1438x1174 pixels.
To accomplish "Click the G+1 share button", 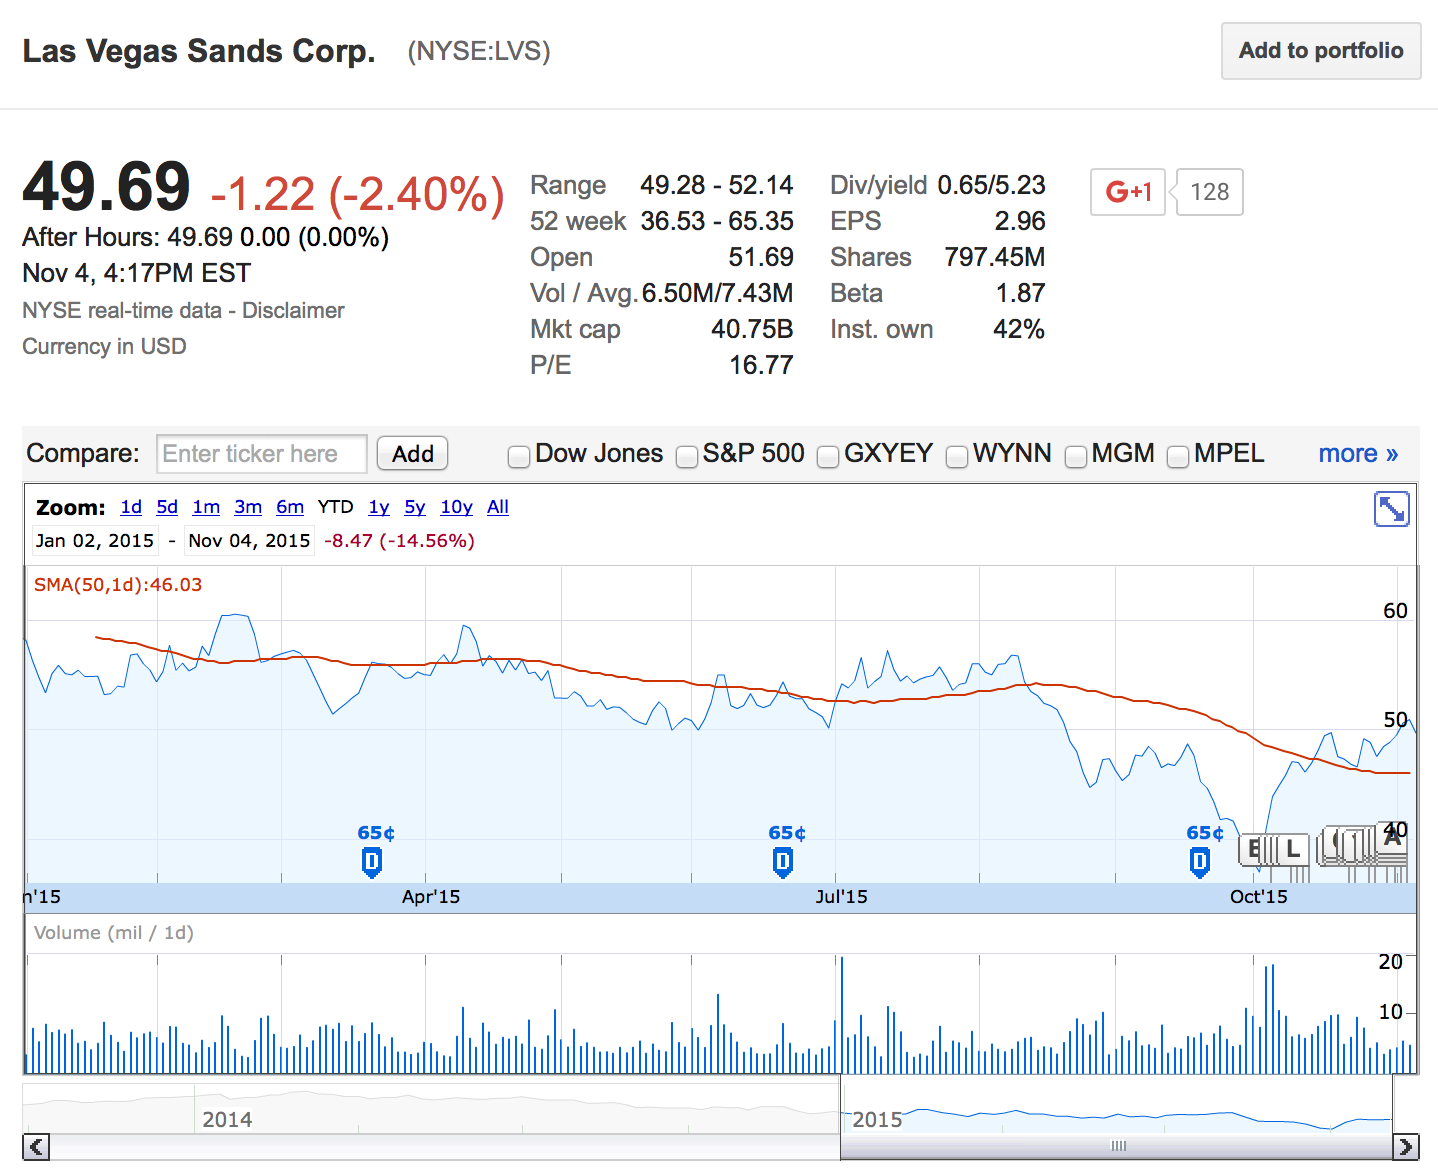I will [1128, 192].
